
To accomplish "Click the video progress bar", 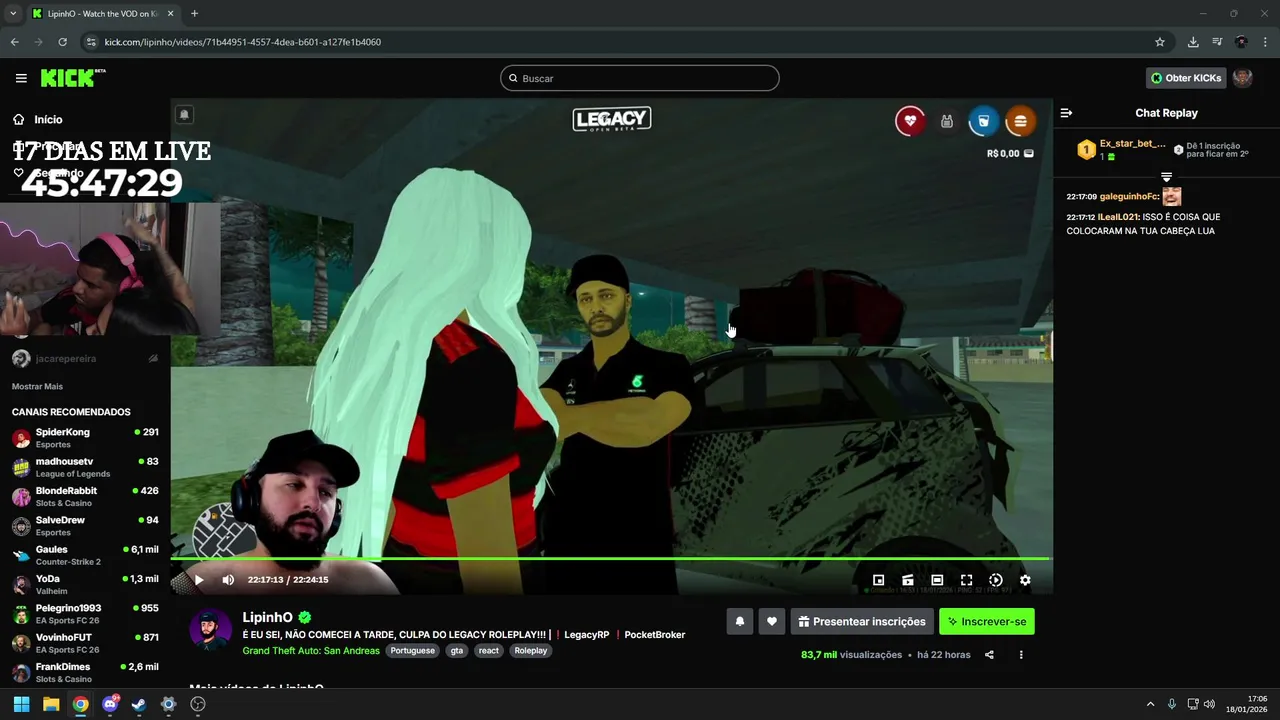I will pyautogui.click(x=611, y=558).
